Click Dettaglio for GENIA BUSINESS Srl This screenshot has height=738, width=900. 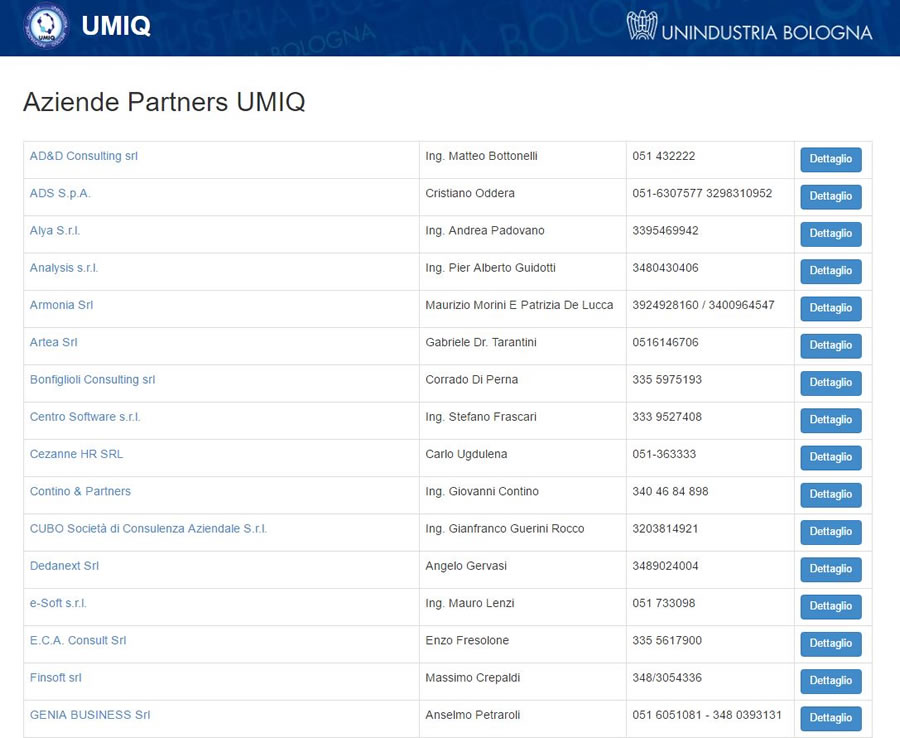(831, 718)
